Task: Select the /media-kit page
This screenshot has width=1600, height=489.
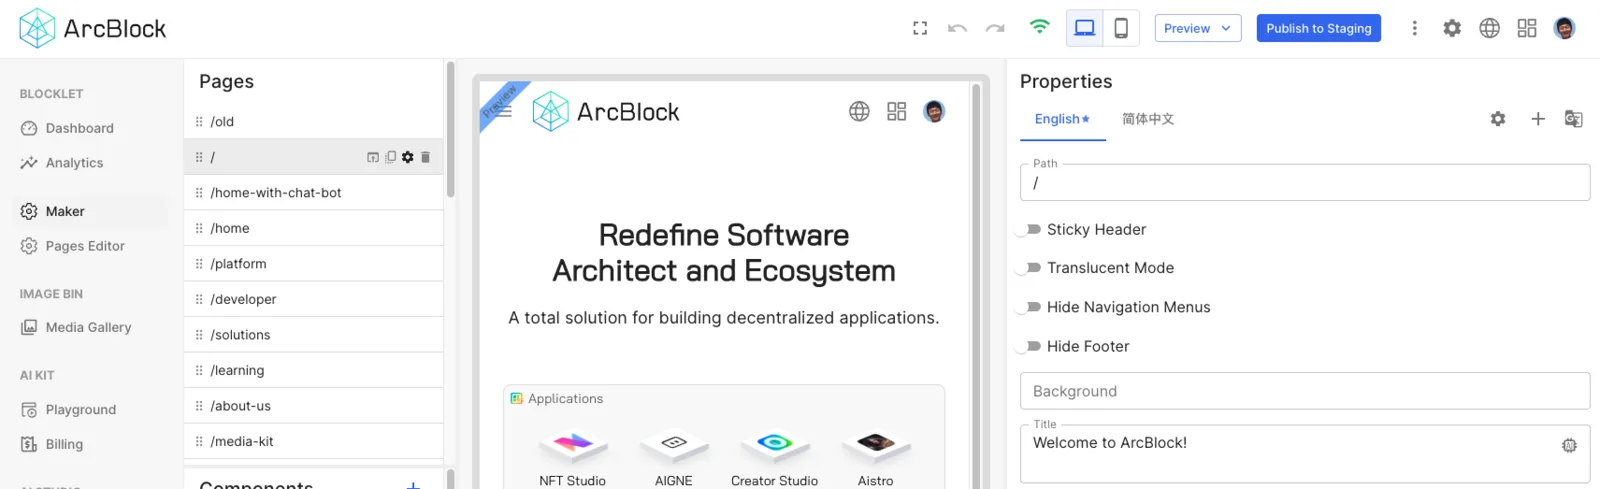Action: click(313, 441)
